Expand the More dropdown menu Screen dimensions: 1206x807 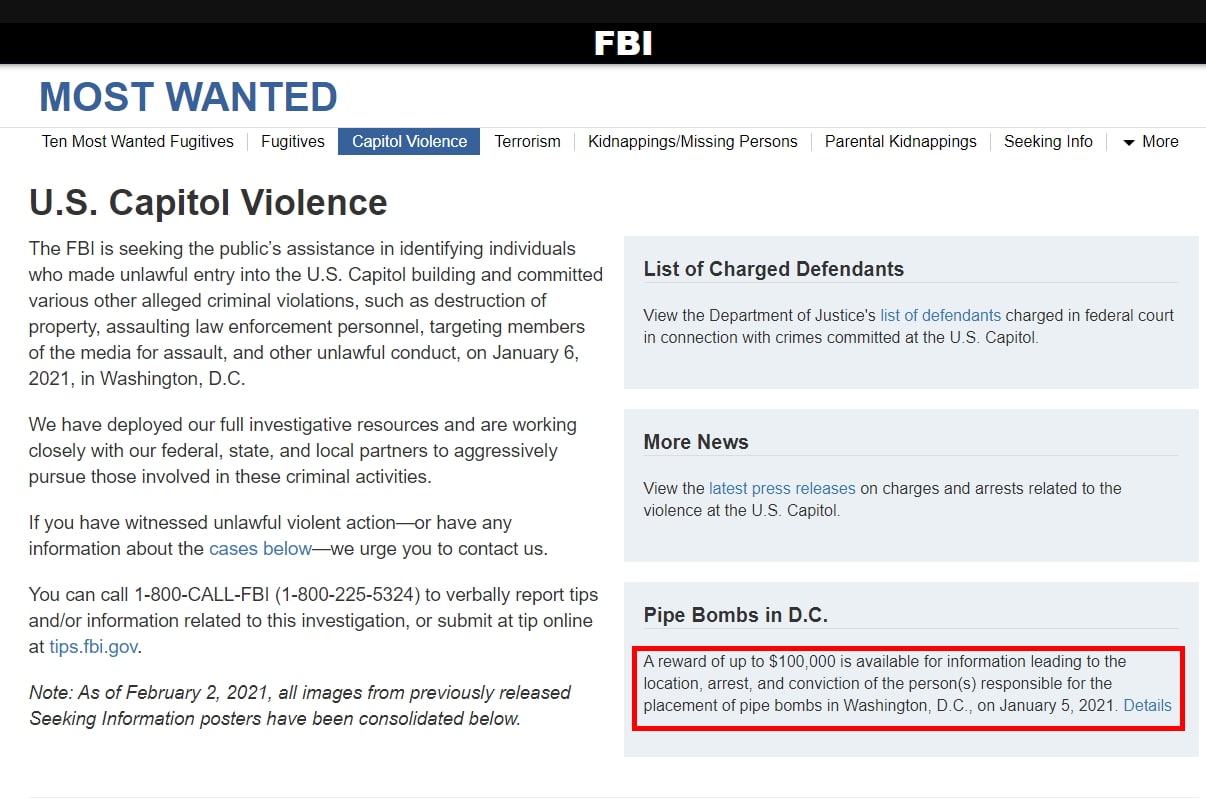point(1150,141)
